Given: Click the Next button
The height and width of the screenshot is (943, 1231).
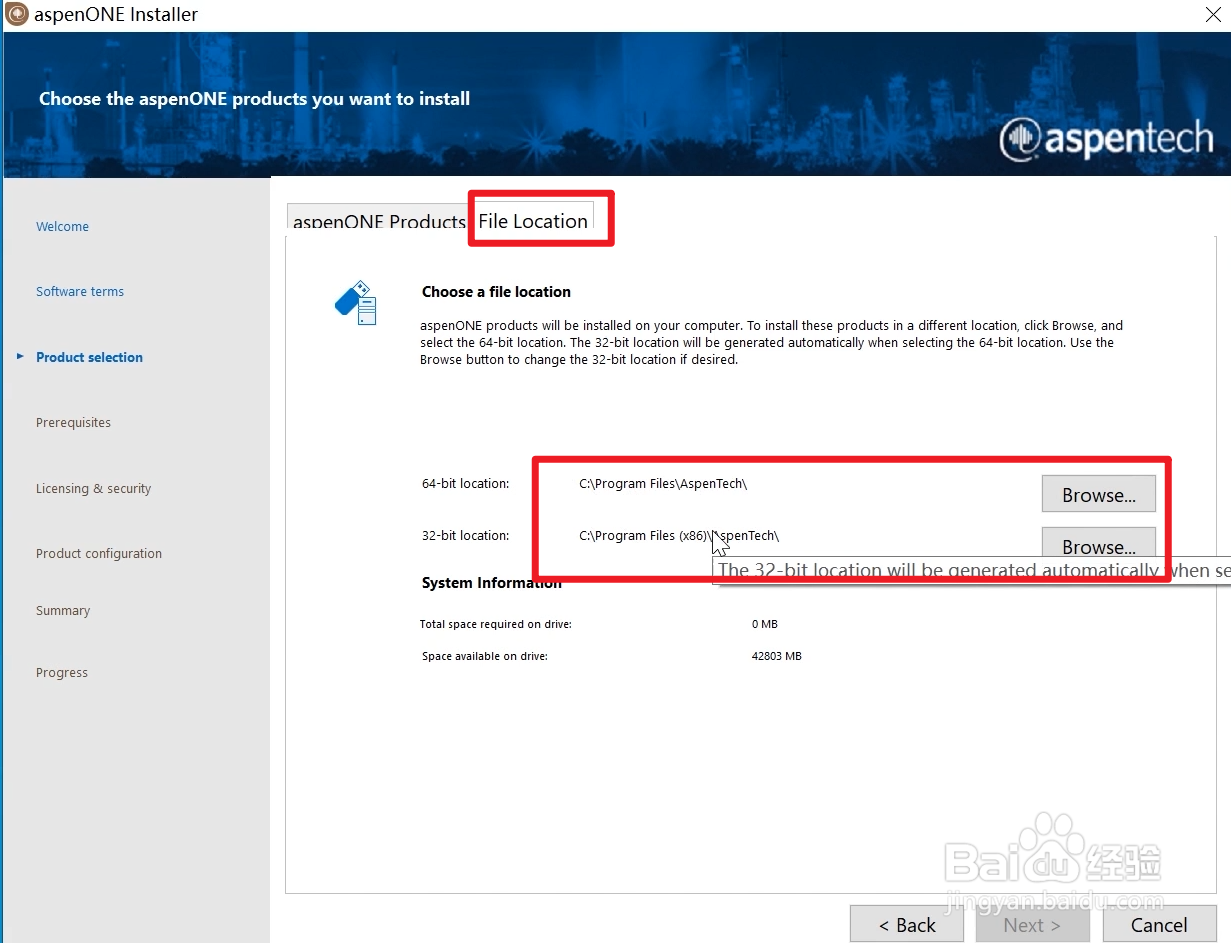Looking at the screenshot, I should pyautogui.click(x=1033, y=924).
